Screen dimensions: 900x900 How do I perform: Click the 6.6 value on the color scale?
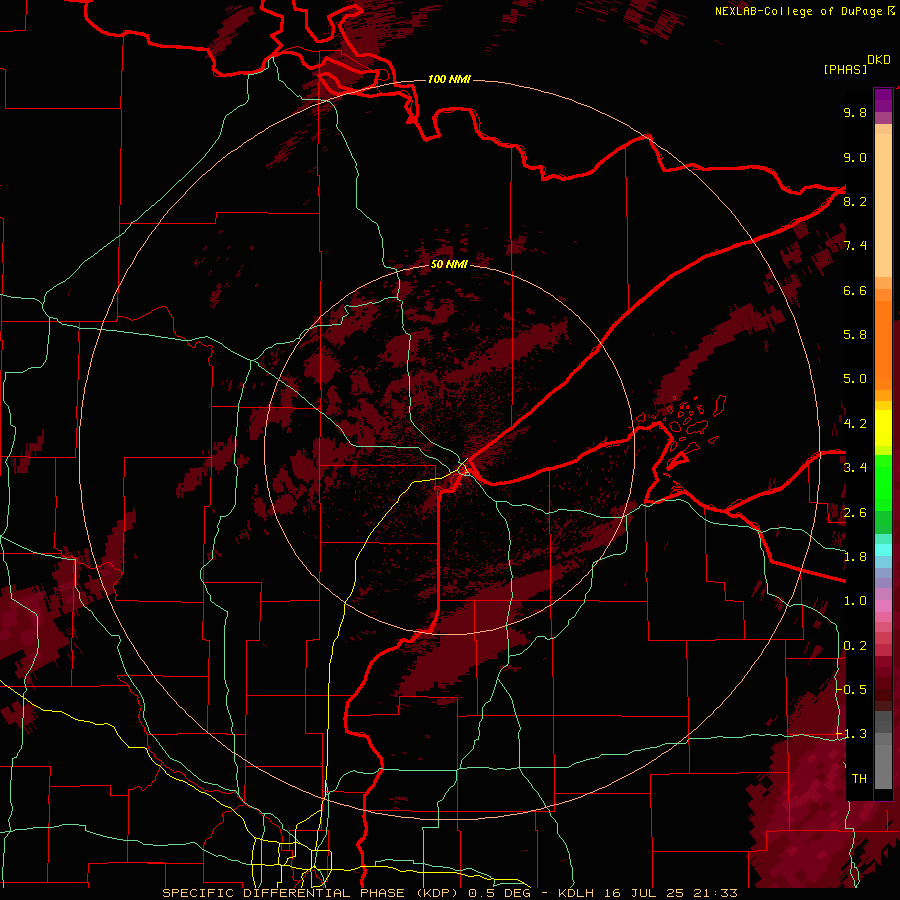(855, 290)
